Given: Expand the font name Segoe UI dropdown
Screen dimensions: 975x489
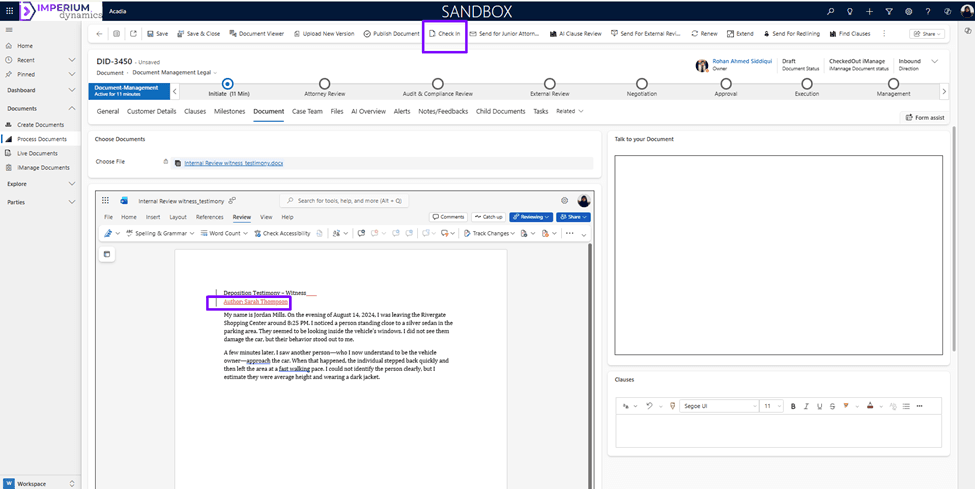Looking at the screenshot, I should click(719, 406).
